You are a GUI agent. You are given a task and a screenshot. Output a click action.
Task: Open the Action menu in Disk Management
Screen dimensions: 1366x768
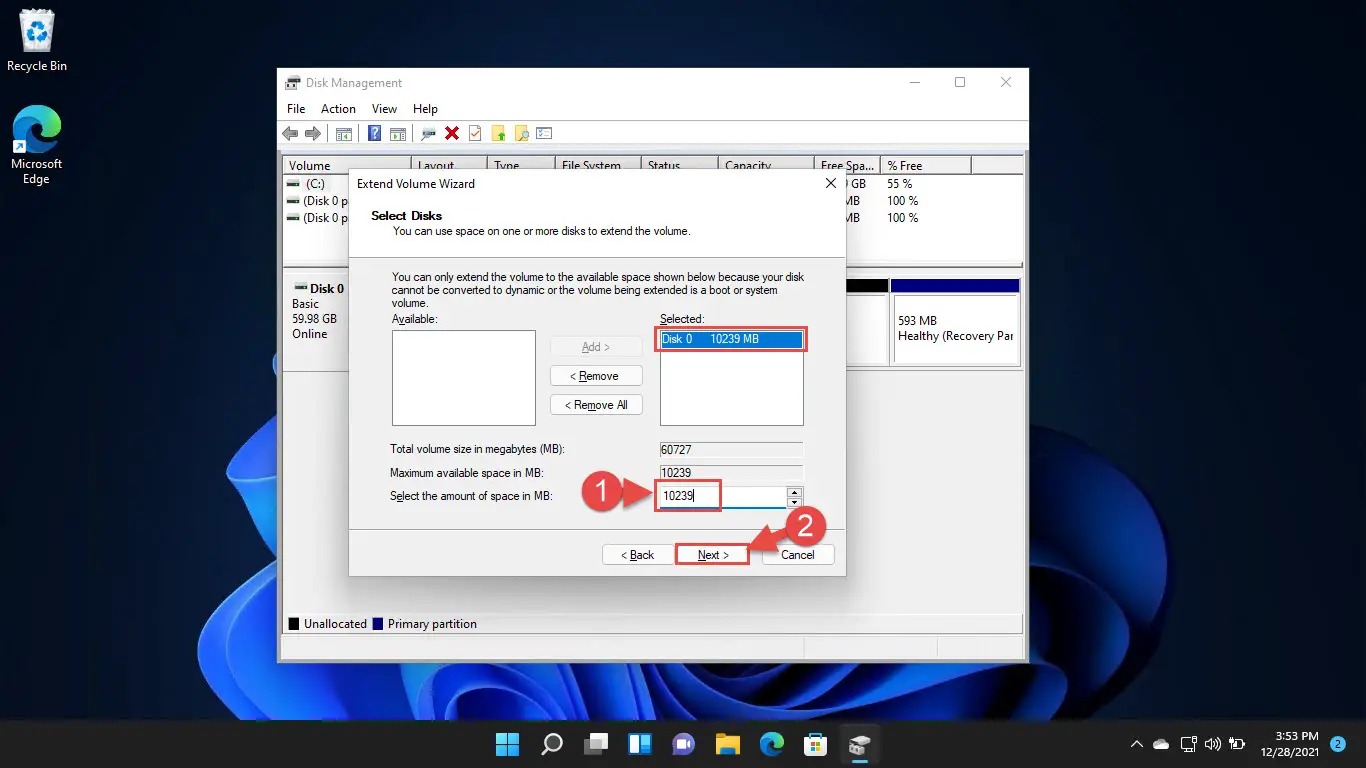338,109
